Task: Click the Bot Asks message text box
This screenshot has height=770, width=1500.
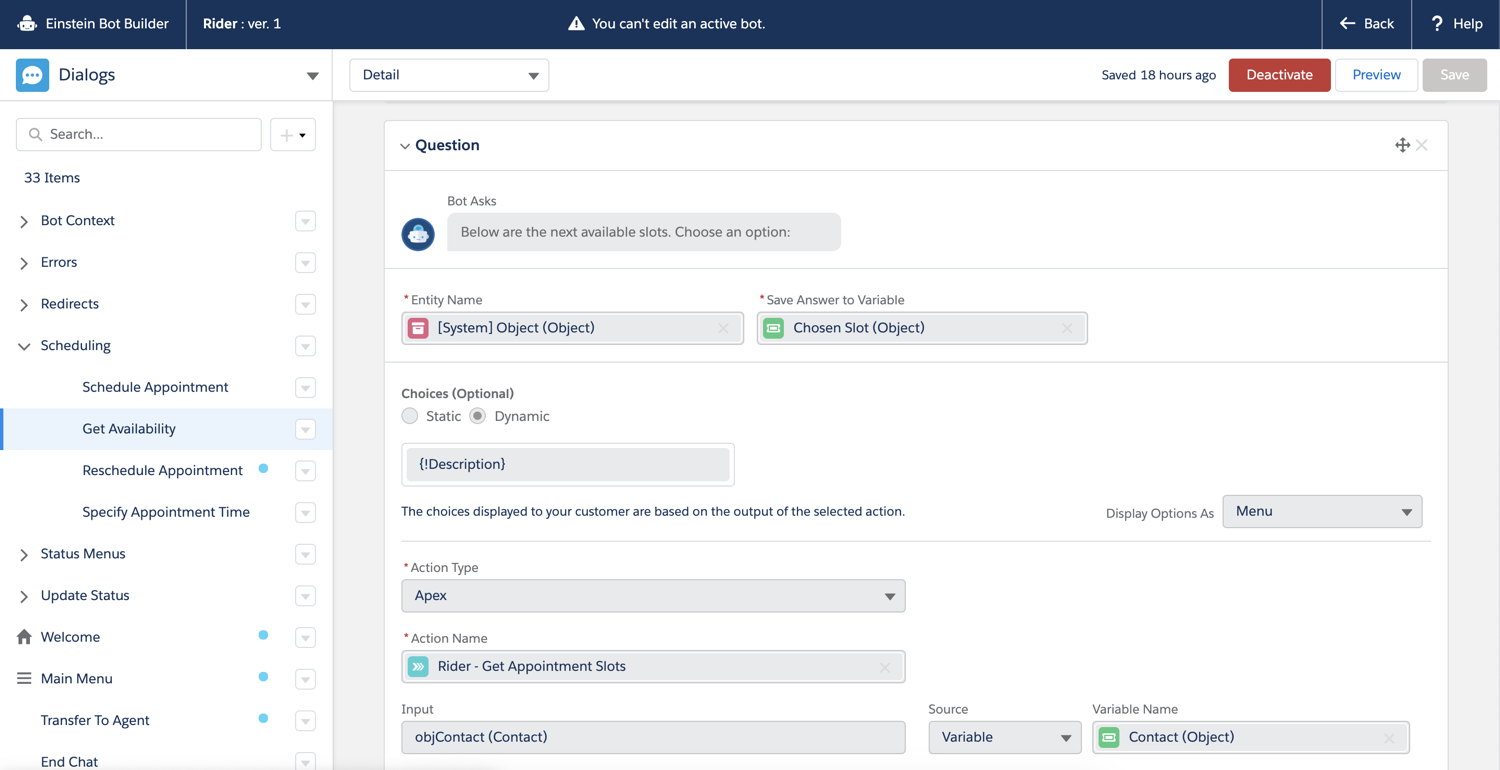Action: point(644,232)
